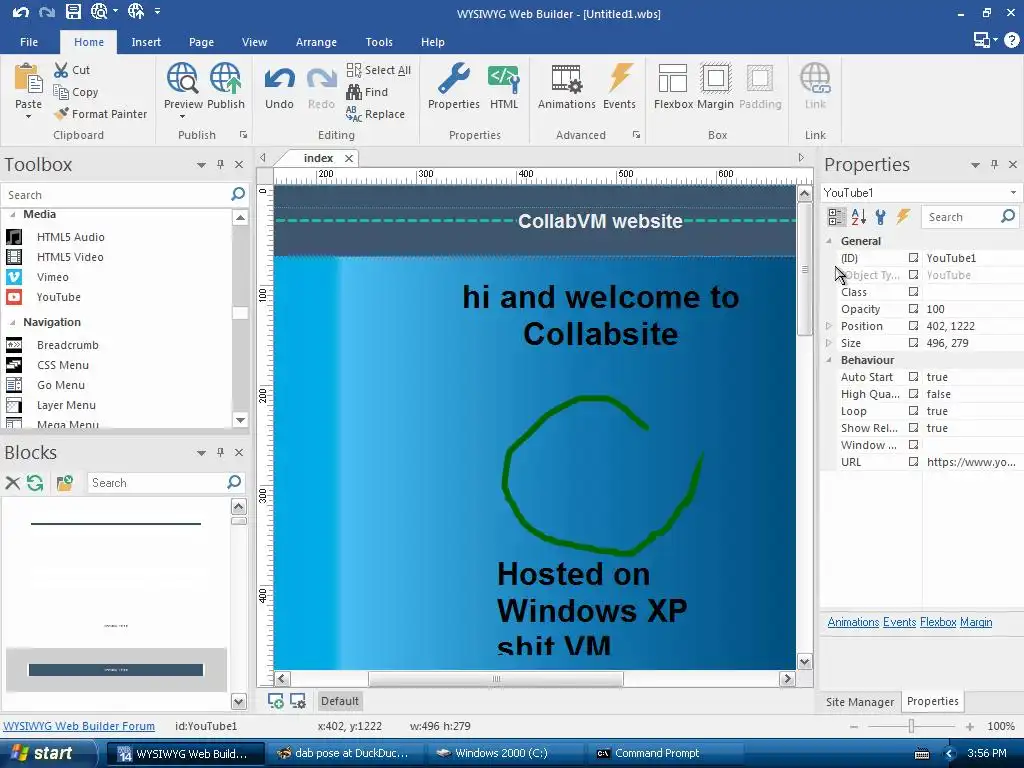1024x768 pixels.
Task: Click the Paste icon in Clipboard group
Action: coord(28,78)
